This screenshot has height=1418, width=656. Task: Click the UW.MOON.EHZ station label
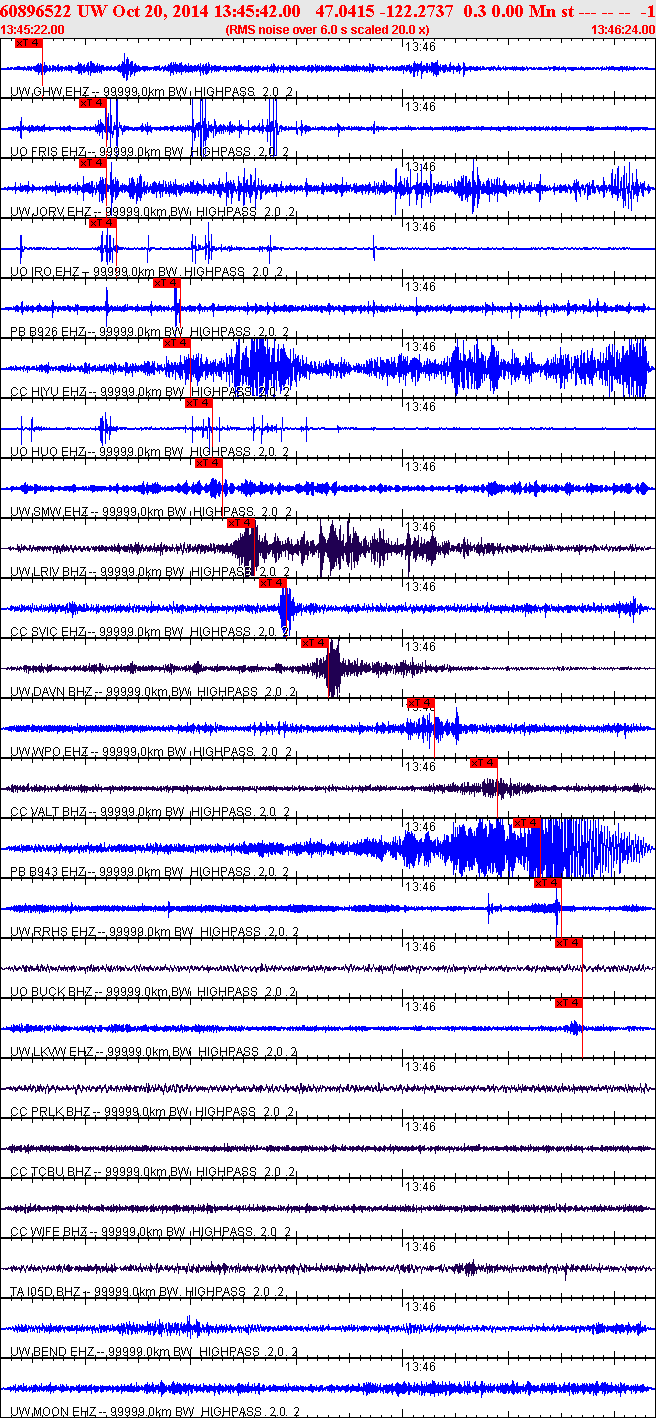tap(52, 1412)
